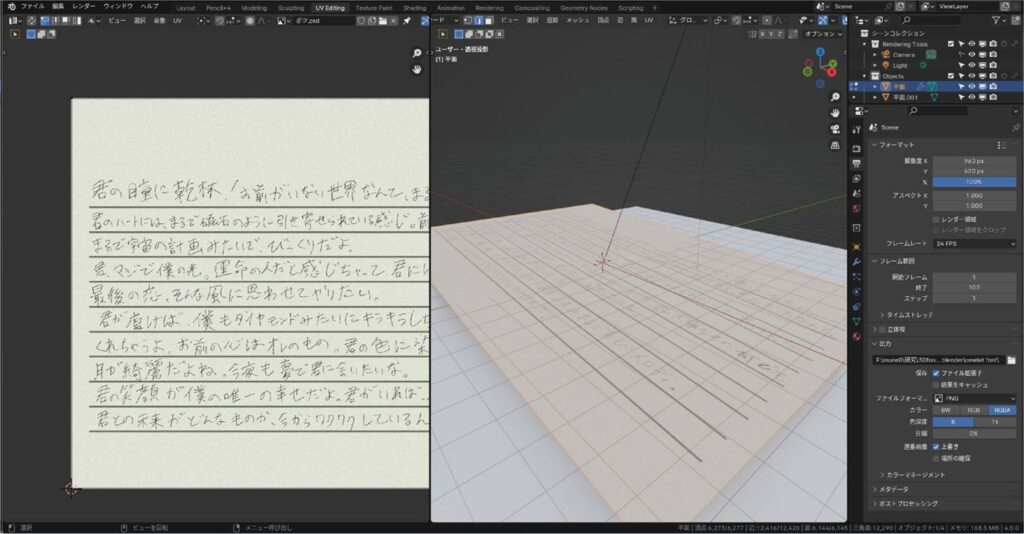Click the UV editor pan hand icon

(417, 69)
